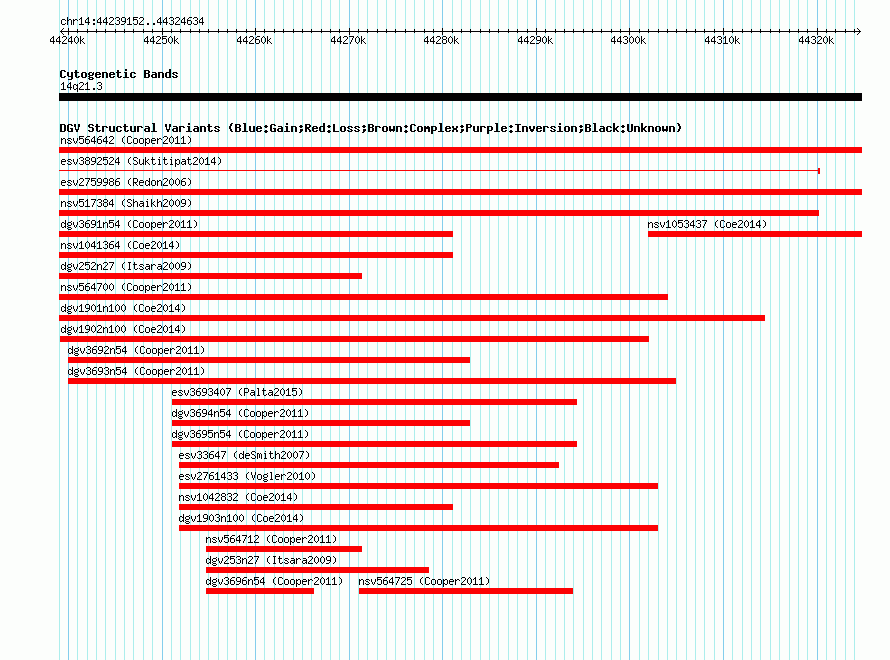The width and height of the screenshot is (890, 660).
Task: Open the esv3693407 (Palta2015) label
Action: click(237, 392)
